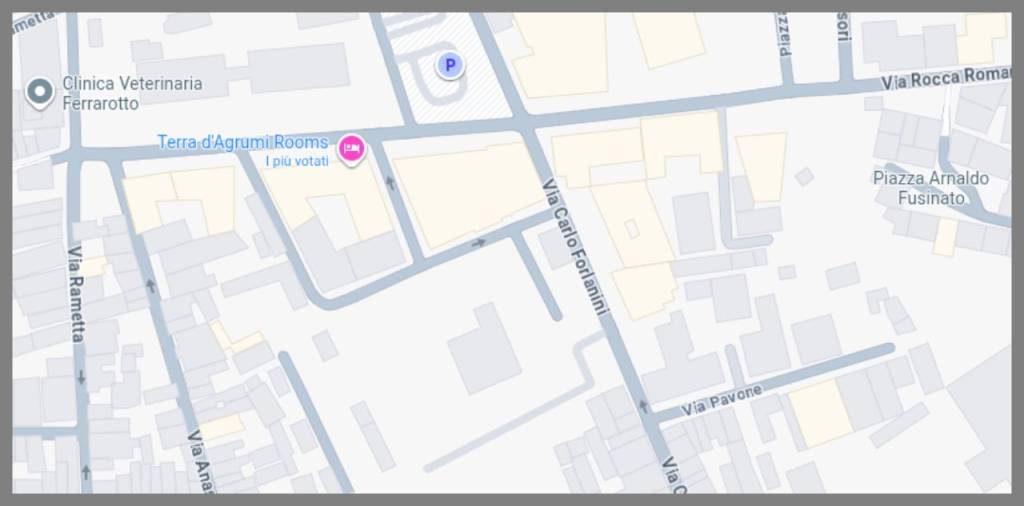Select the Via Rametta street label
This screenshot has width=1024, height=506.
[76, 293]
